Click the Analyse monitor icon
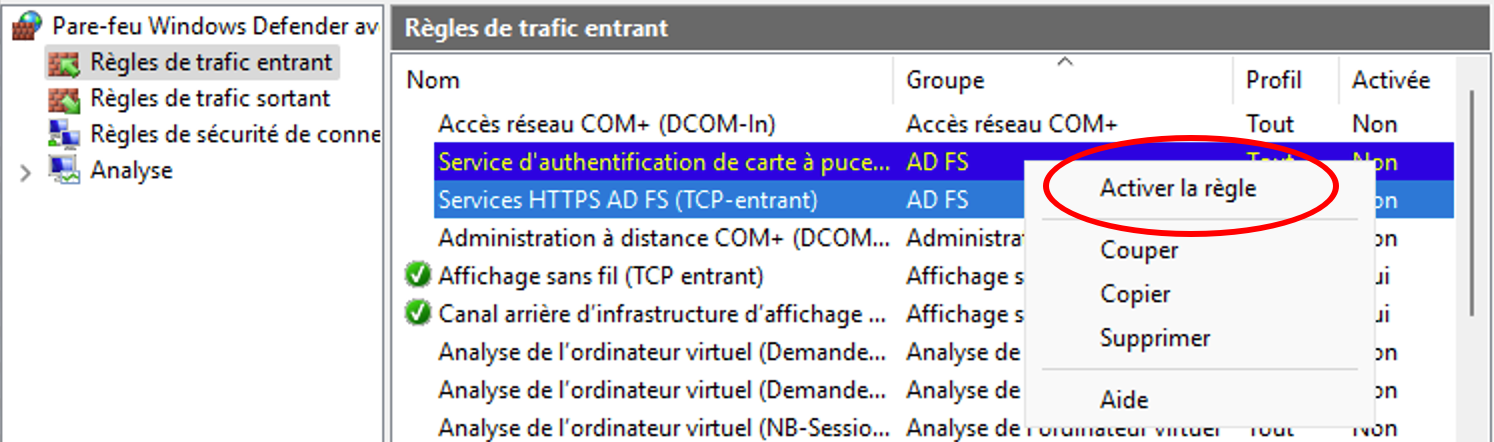 pyautogui.click(x=64, y=171)
